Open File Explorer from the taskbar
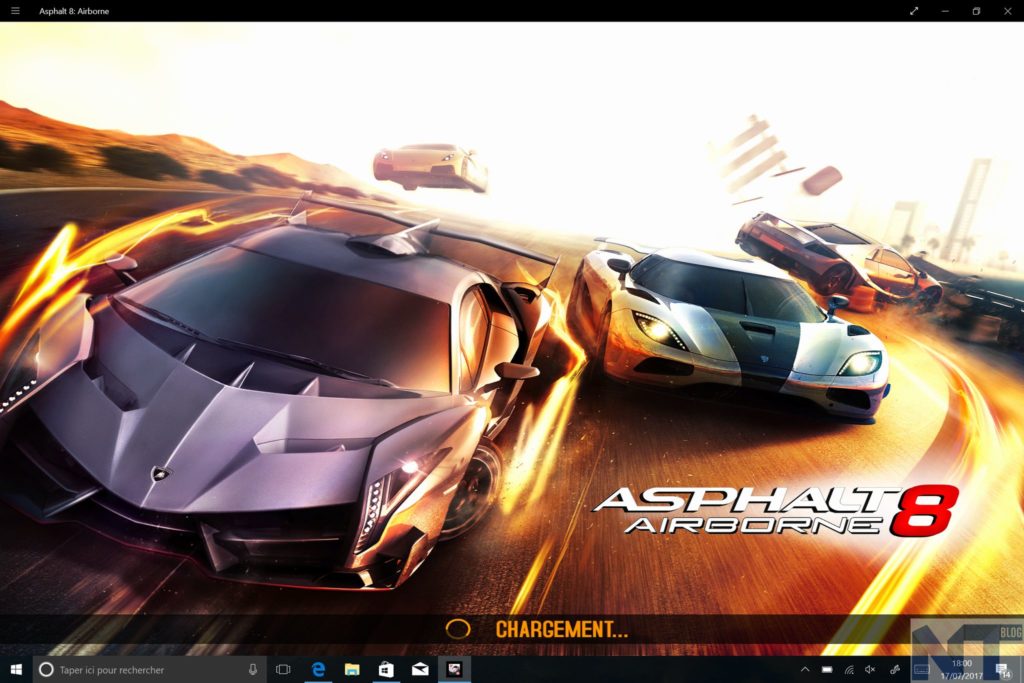Image resolution: width=1024 pixels, height=683 pixels. 352,669
